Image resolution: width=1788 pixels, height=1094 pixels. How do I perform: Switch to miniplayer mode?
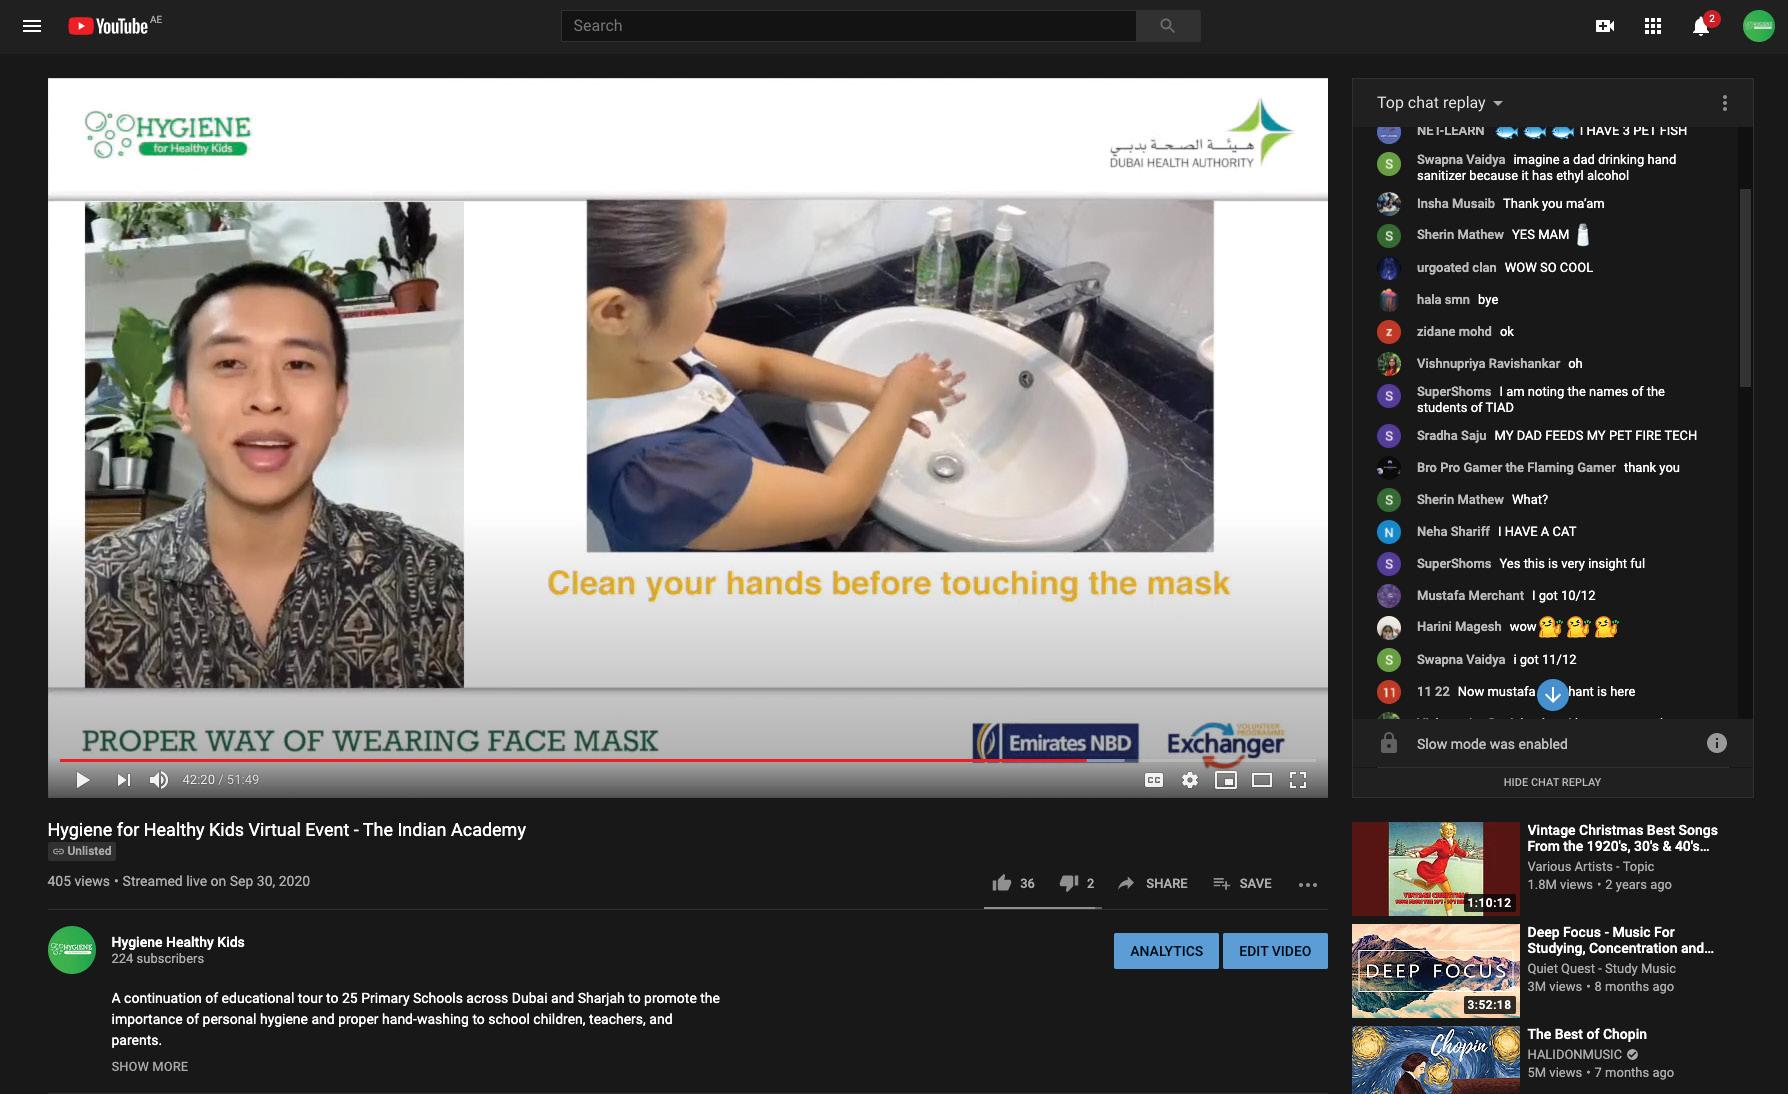point(1226,780)
